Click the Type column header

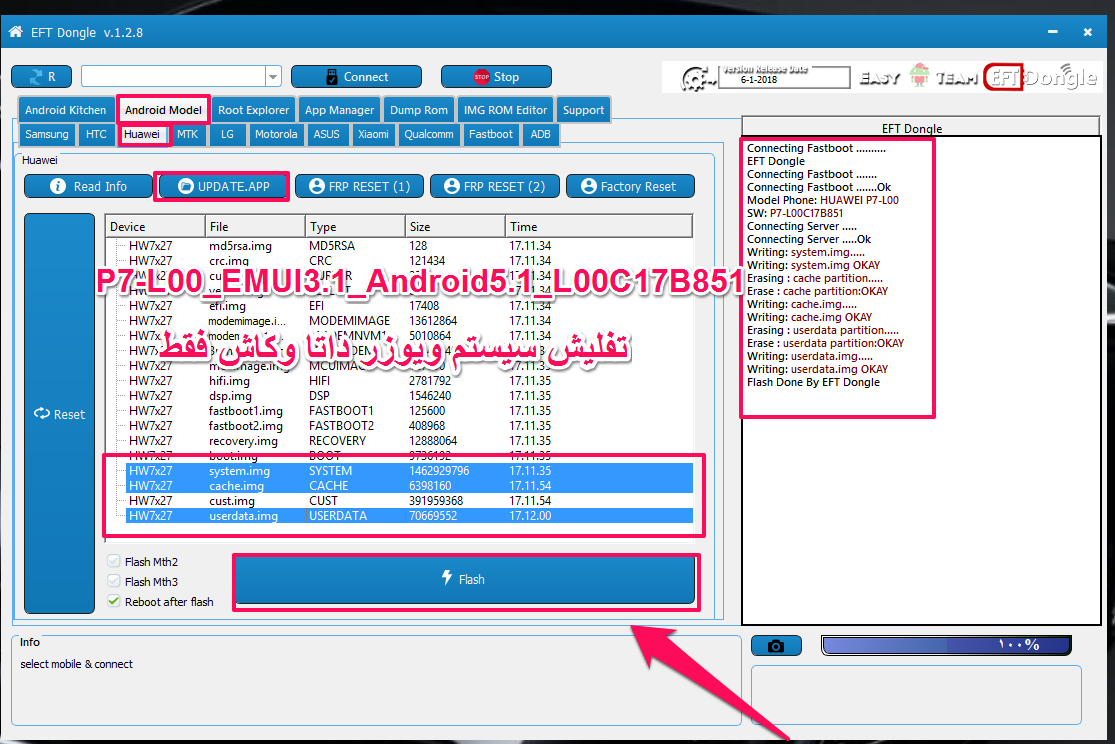coord(356,226)
